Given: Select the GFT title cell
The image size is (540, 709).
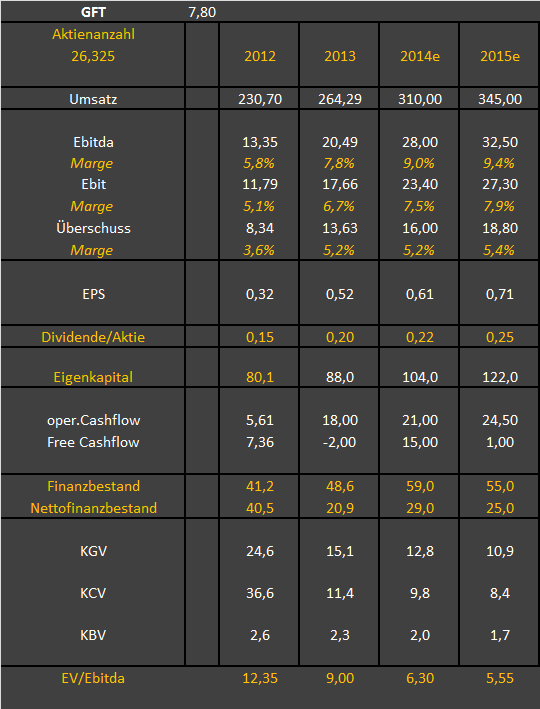Looking at the screenshot, I should (93, 12).
